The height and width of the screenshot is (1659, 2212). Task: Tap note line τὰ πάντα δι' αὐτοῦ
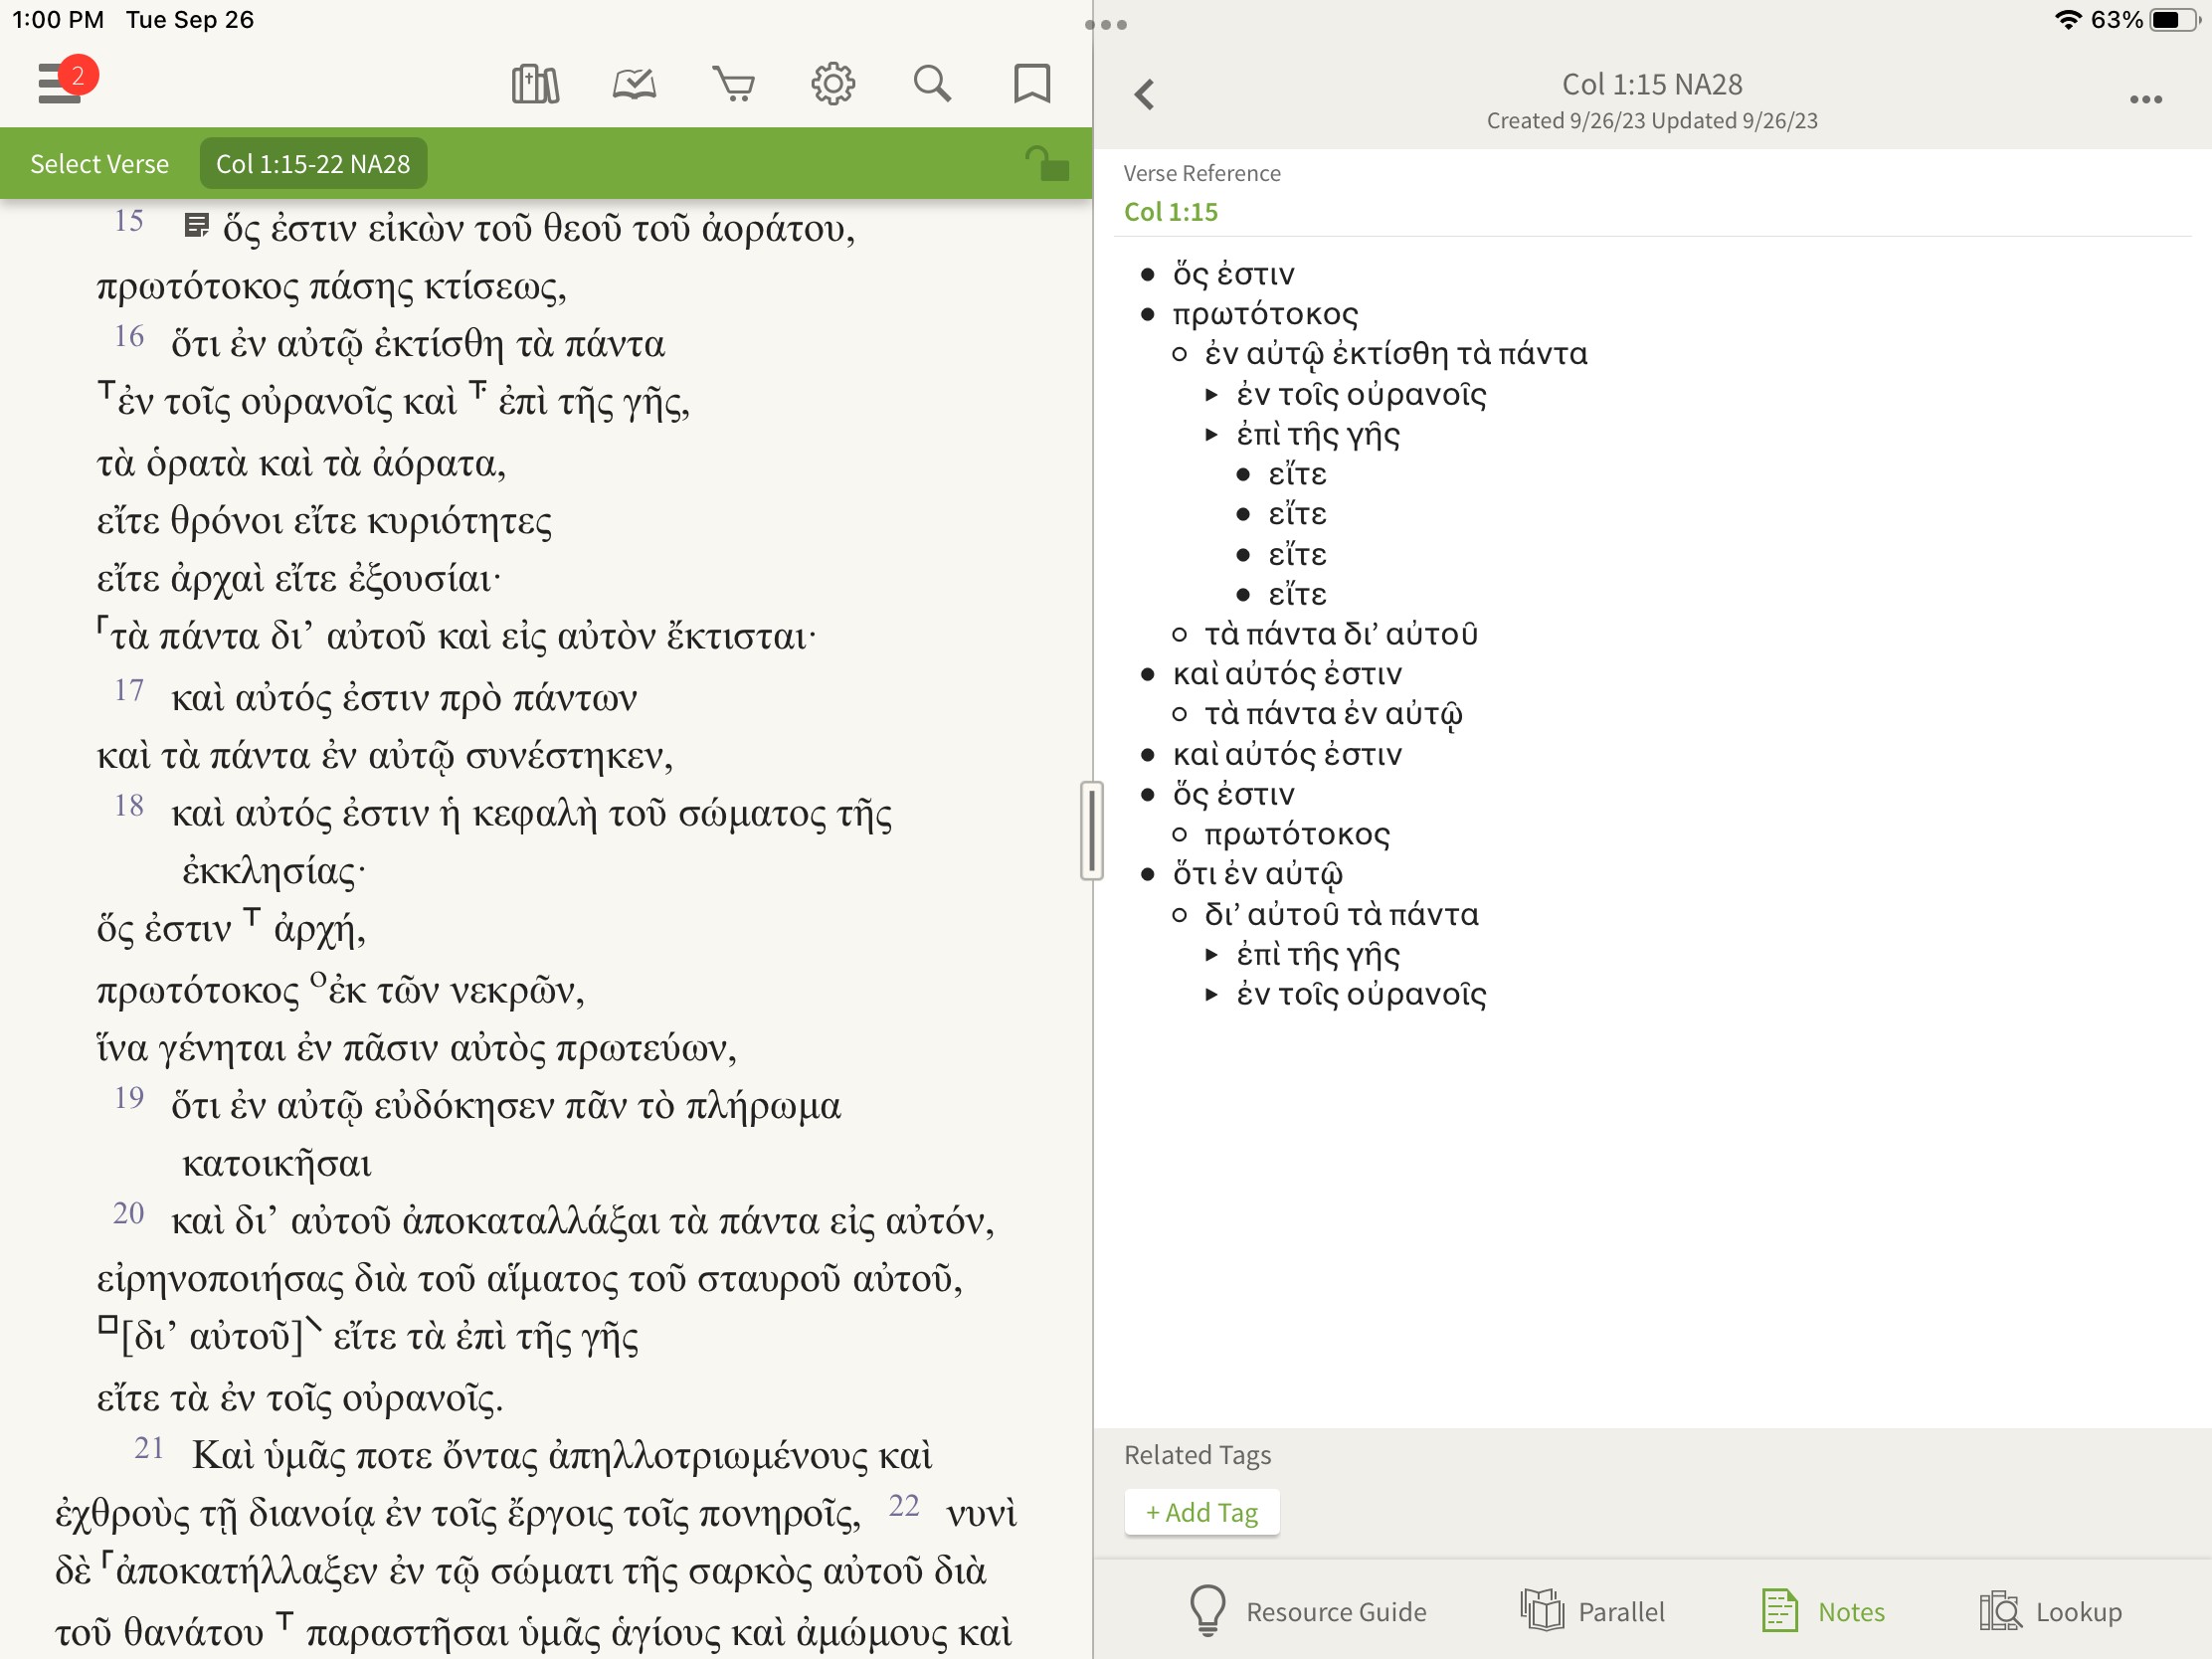[x=1341, y=634]
